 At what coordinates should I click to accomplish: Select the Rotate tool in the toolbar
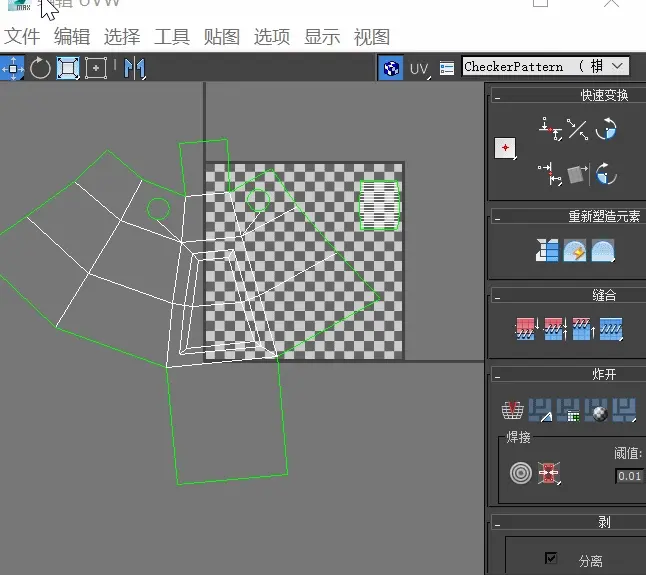click(x=40, y=68)
